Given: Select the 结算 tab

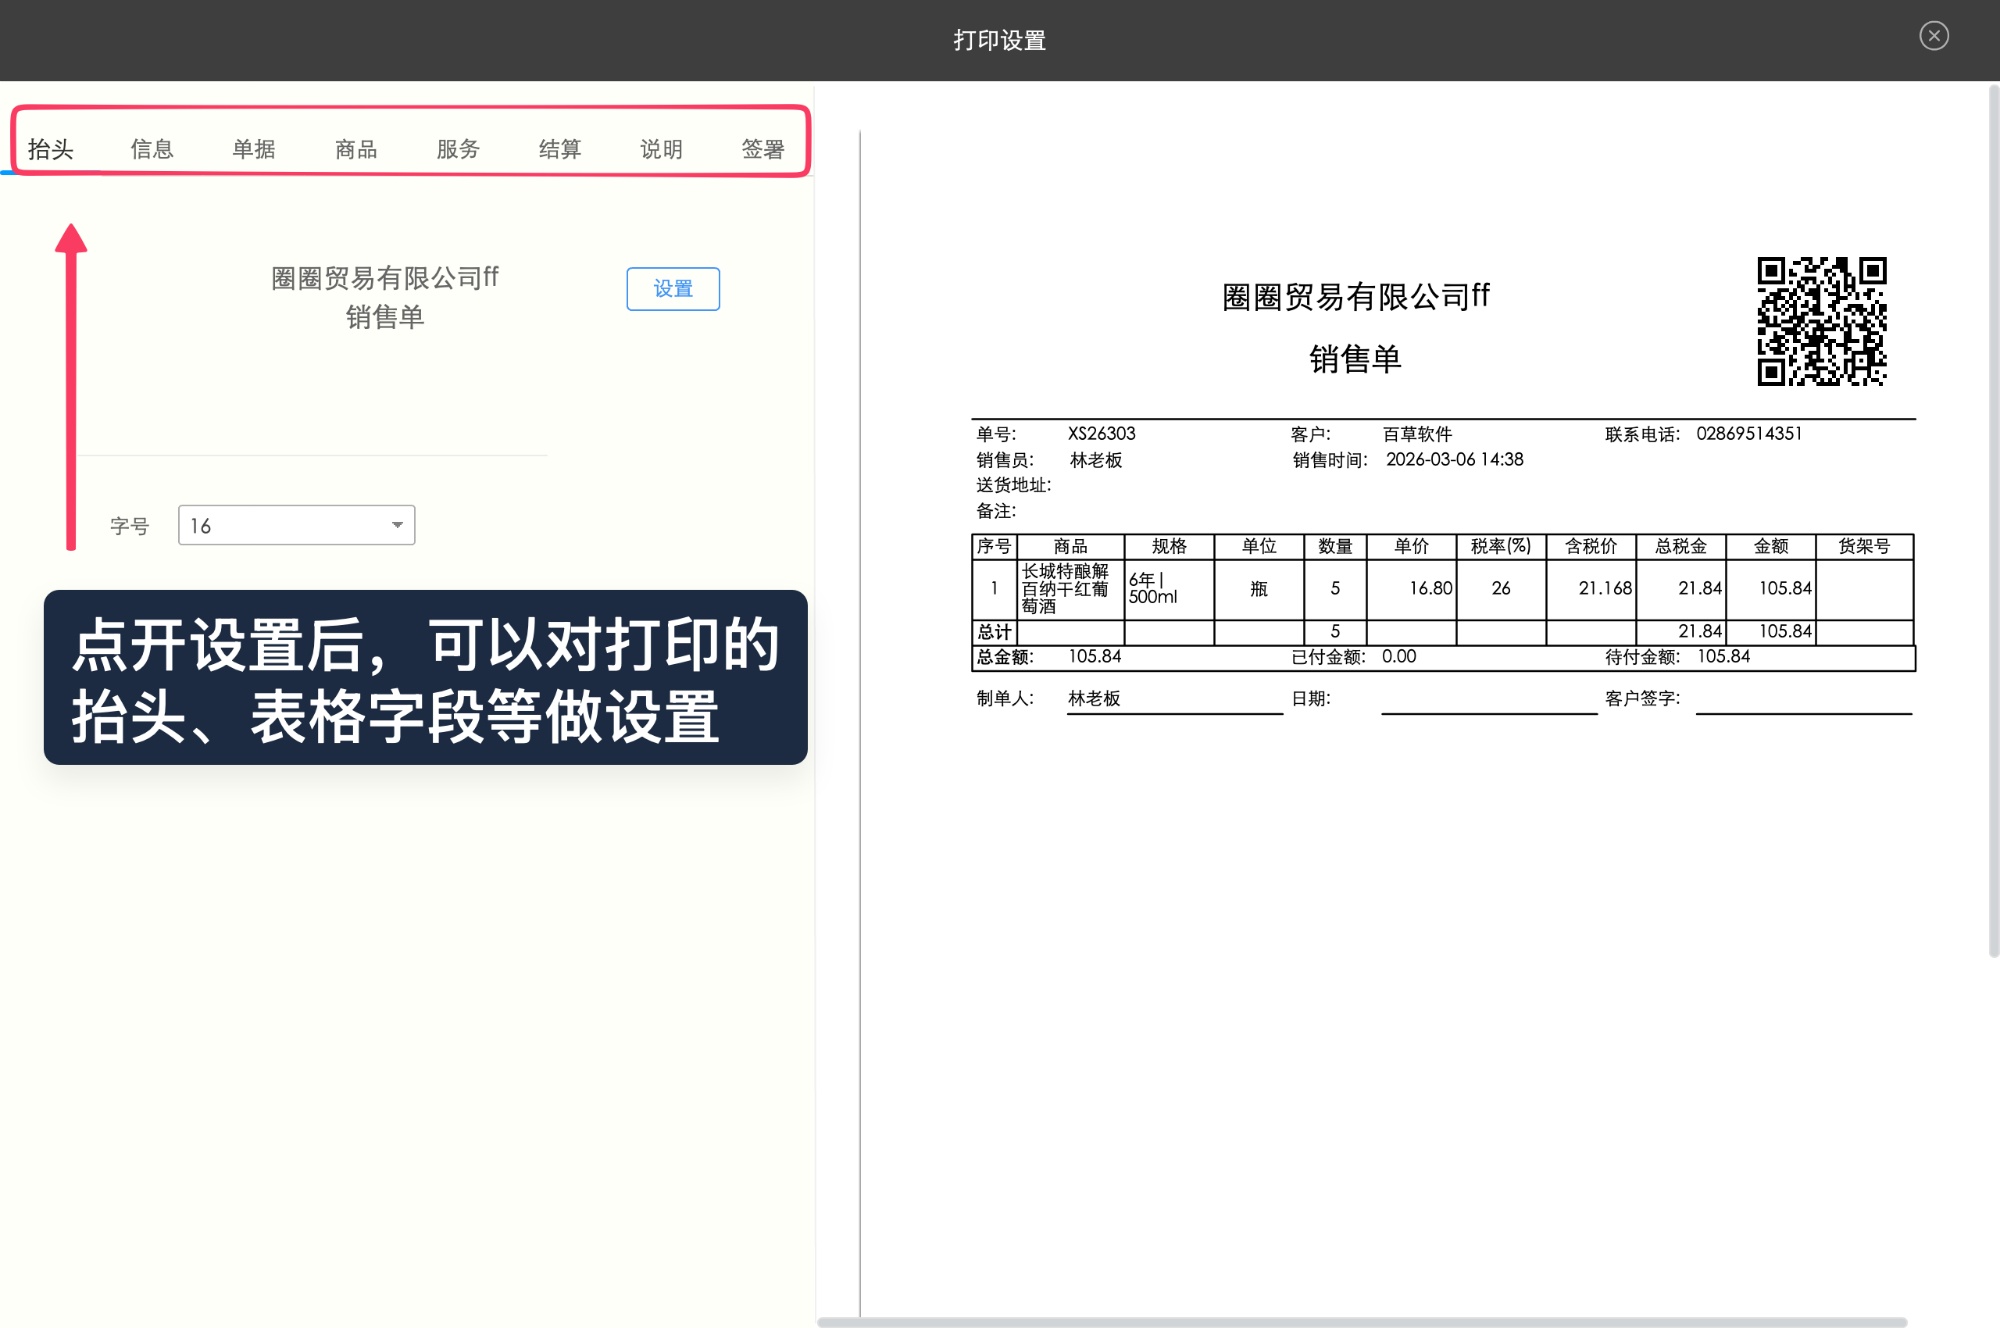Looking at the screenshot, I should coord(560,148).
